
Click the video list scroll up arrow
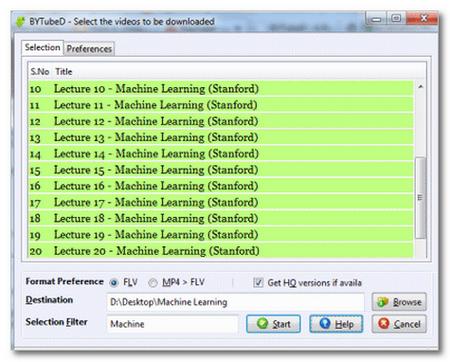point(421,87)
